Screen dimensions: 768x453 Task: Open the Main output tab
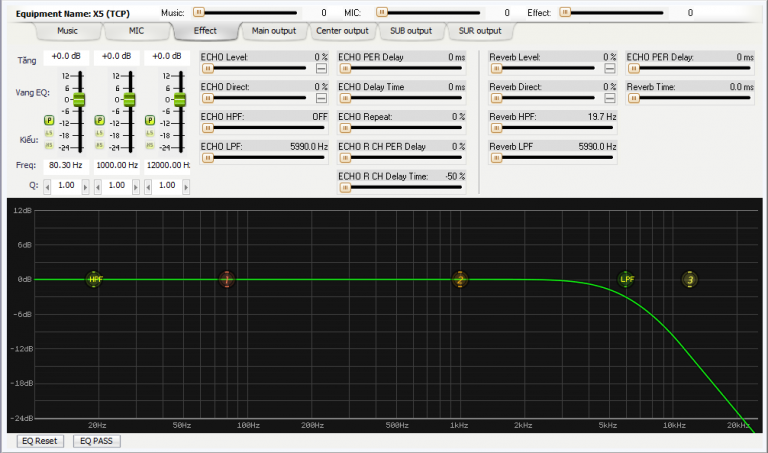click(274, 31)
